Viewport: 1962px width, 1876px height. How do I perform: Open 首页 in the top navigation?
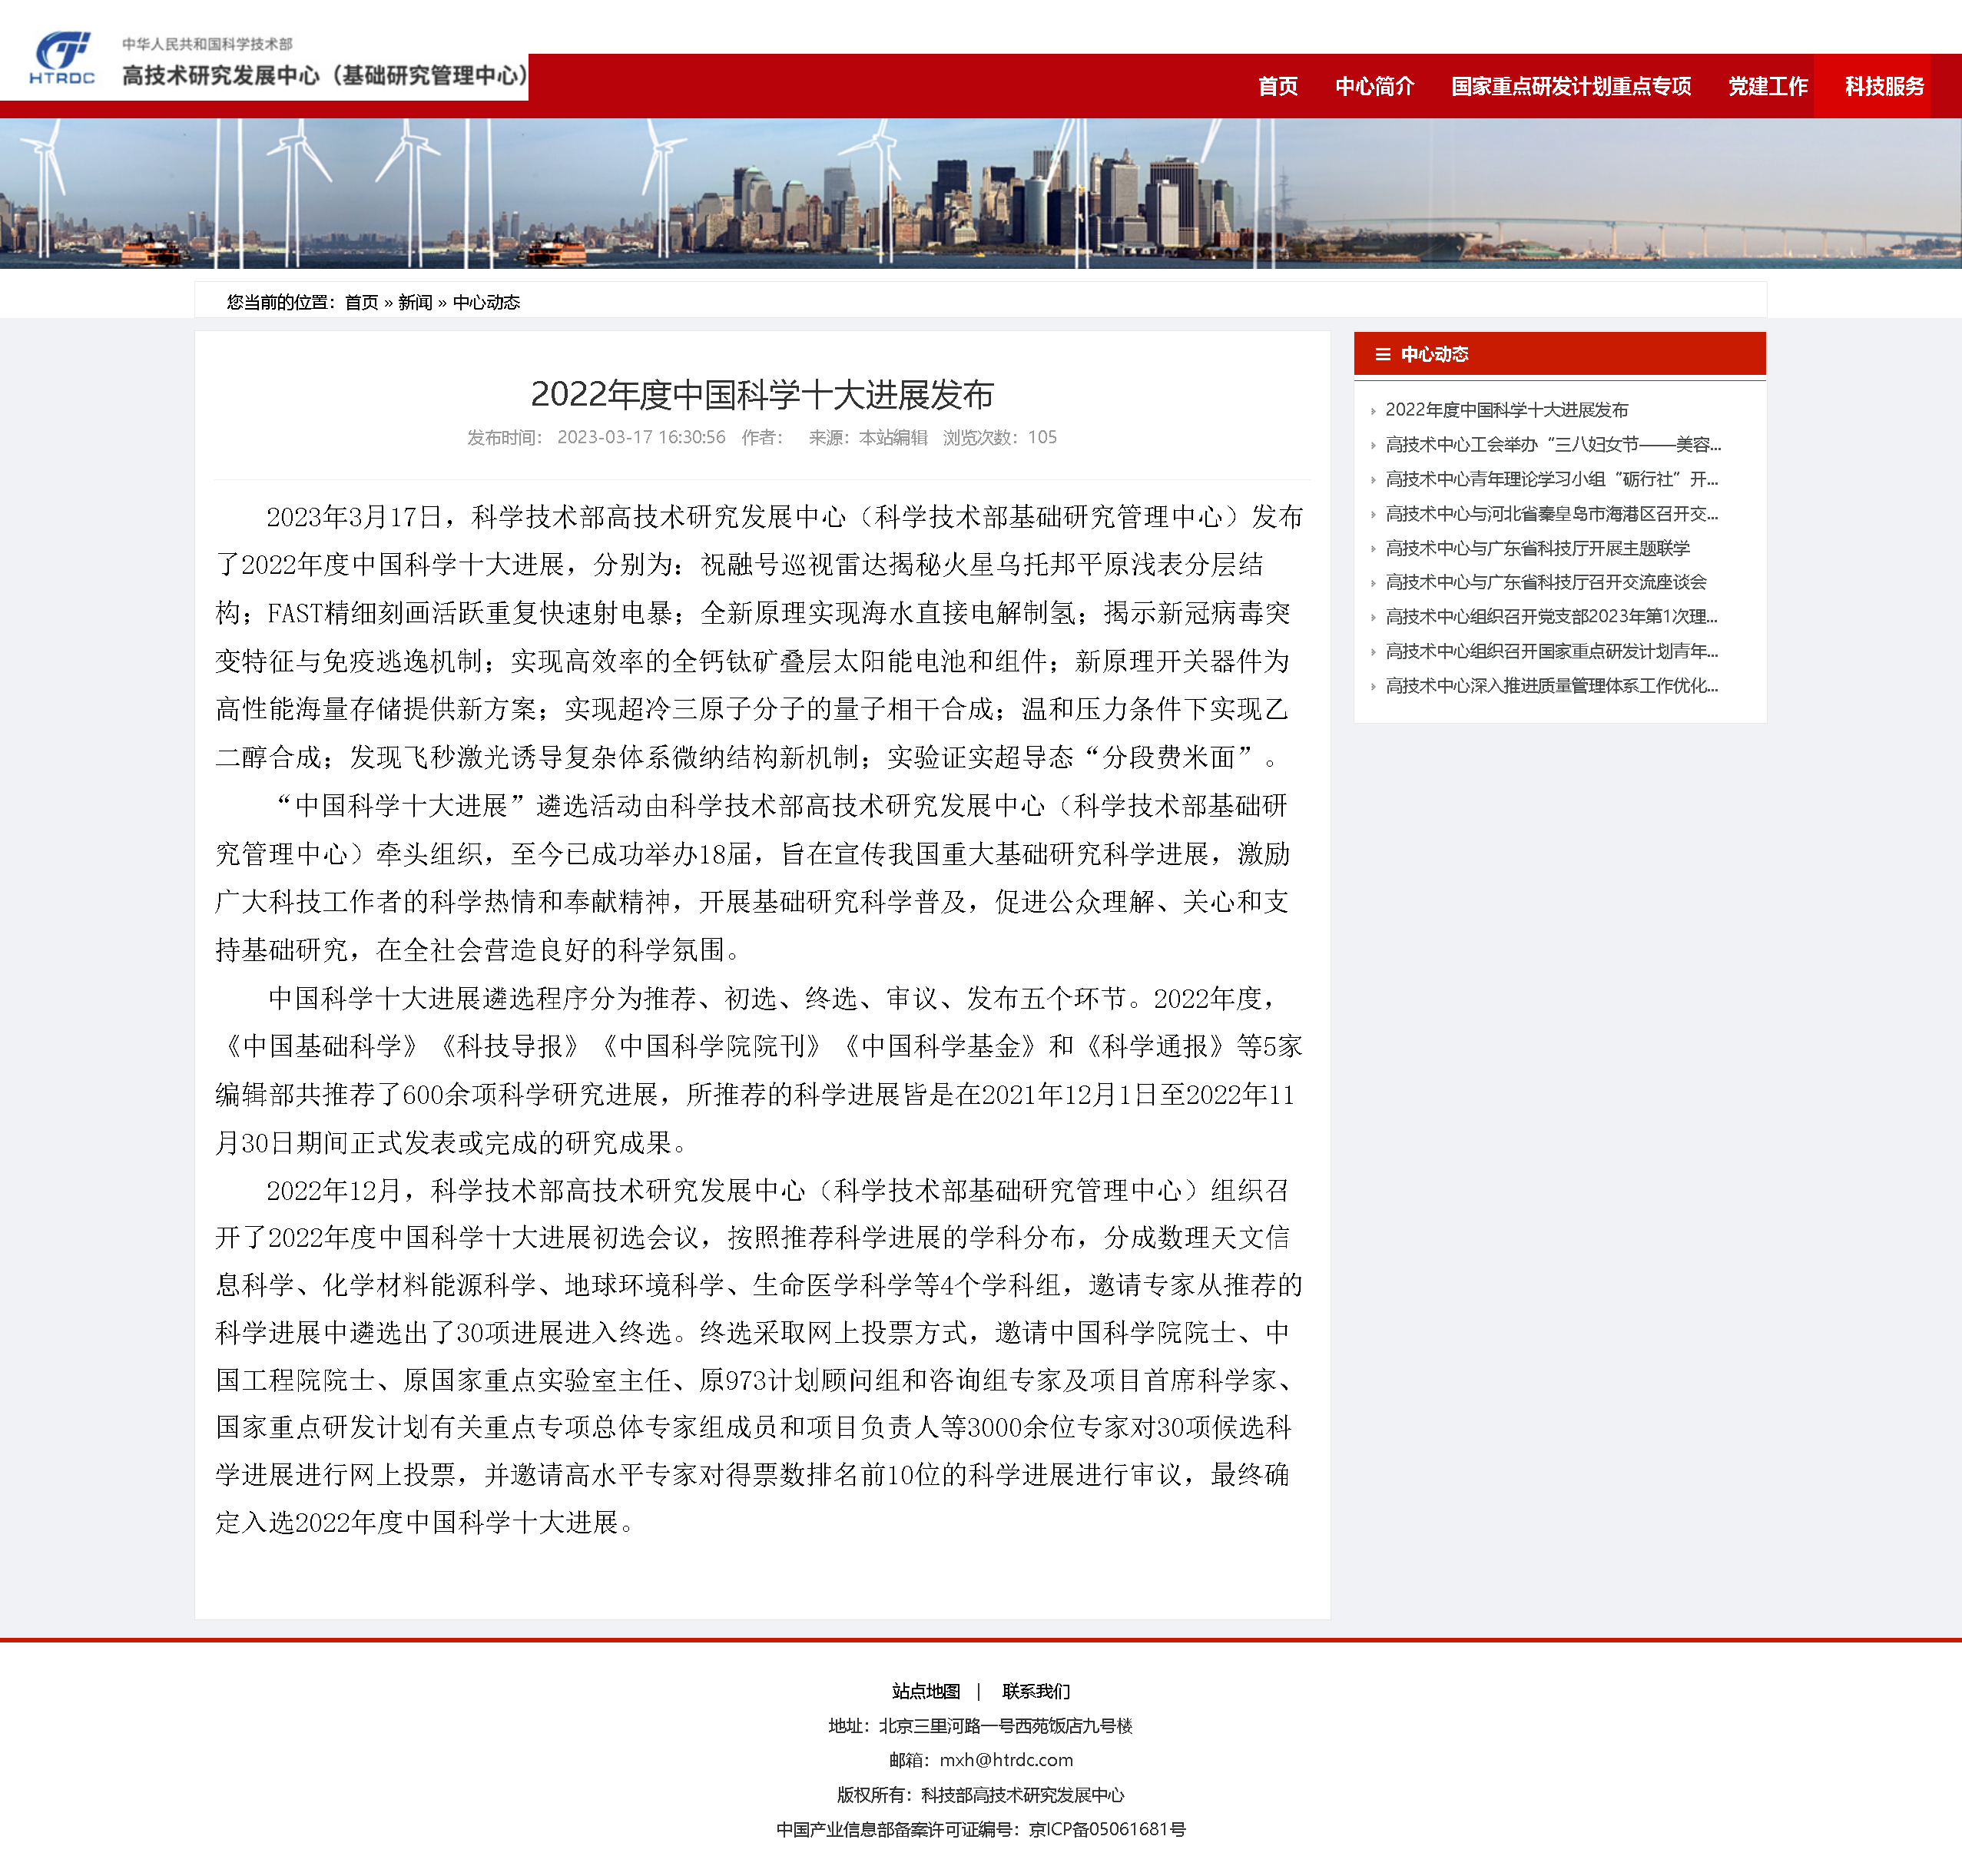[1277, 86]
